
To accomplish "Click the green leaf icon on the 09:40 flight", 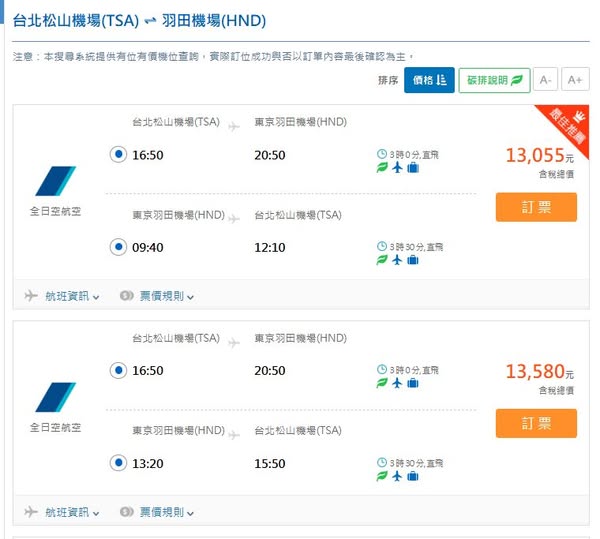I will point(381,261).
